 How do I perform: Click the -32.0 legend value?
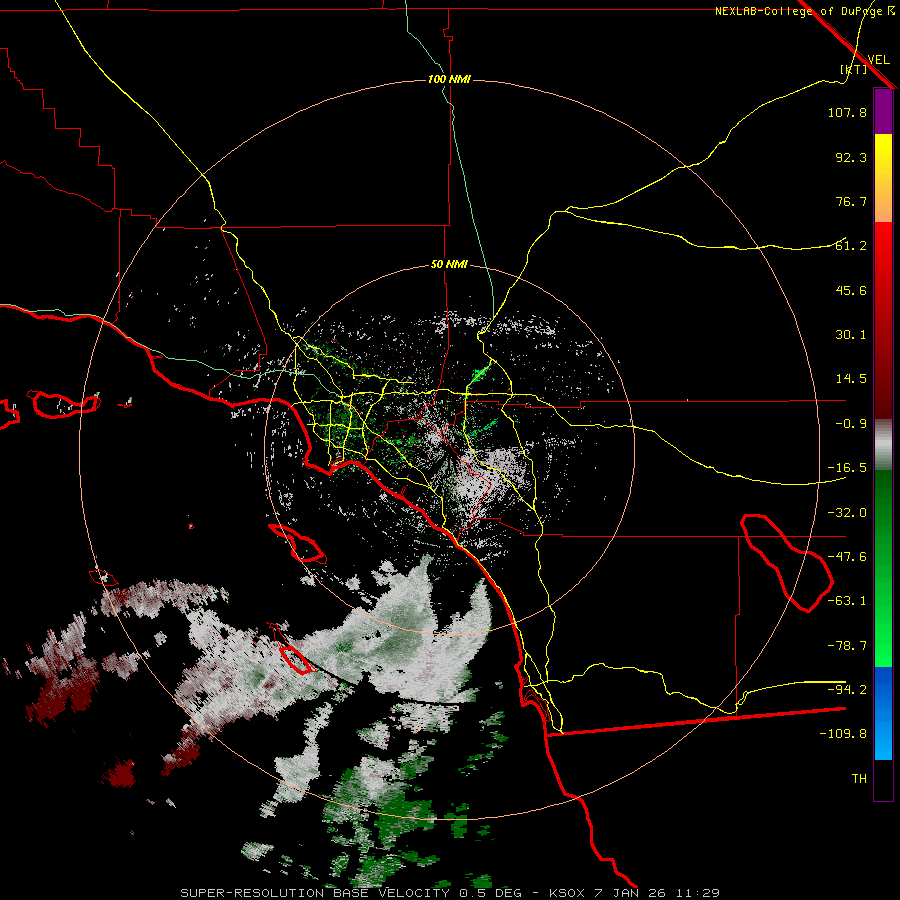click(x=847, y=513)
